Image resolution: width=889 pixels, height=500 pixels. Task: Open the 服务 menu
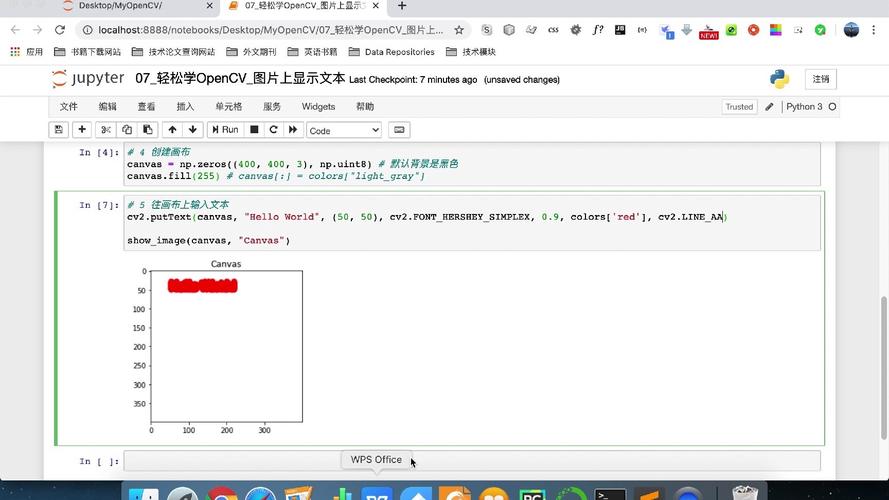pos(272,107)
